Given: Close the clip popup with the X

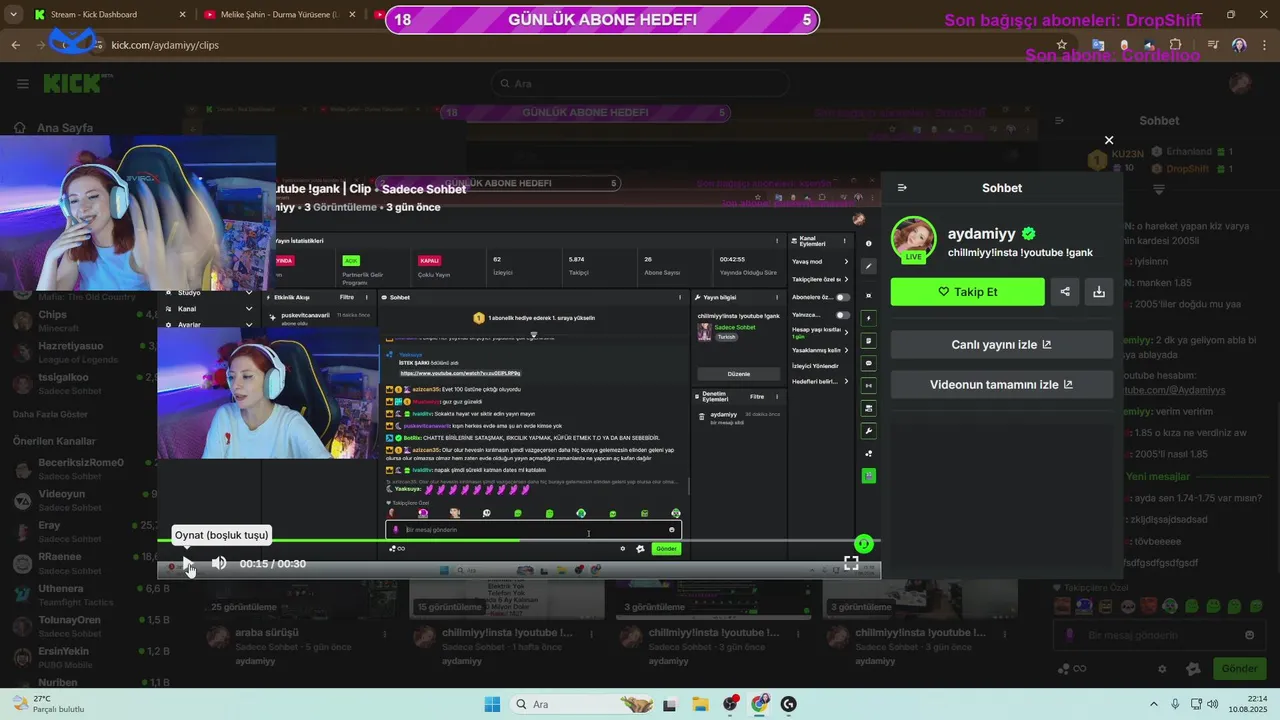Looking at the screenshot, I should click(1108, 141).
